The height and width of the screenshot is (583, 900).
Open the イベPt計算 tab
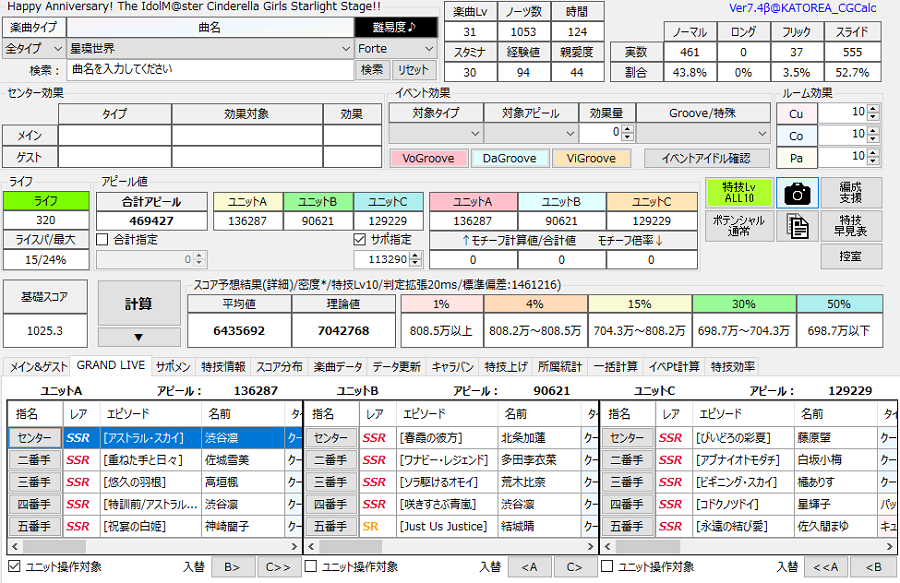[x=674, y=367]
